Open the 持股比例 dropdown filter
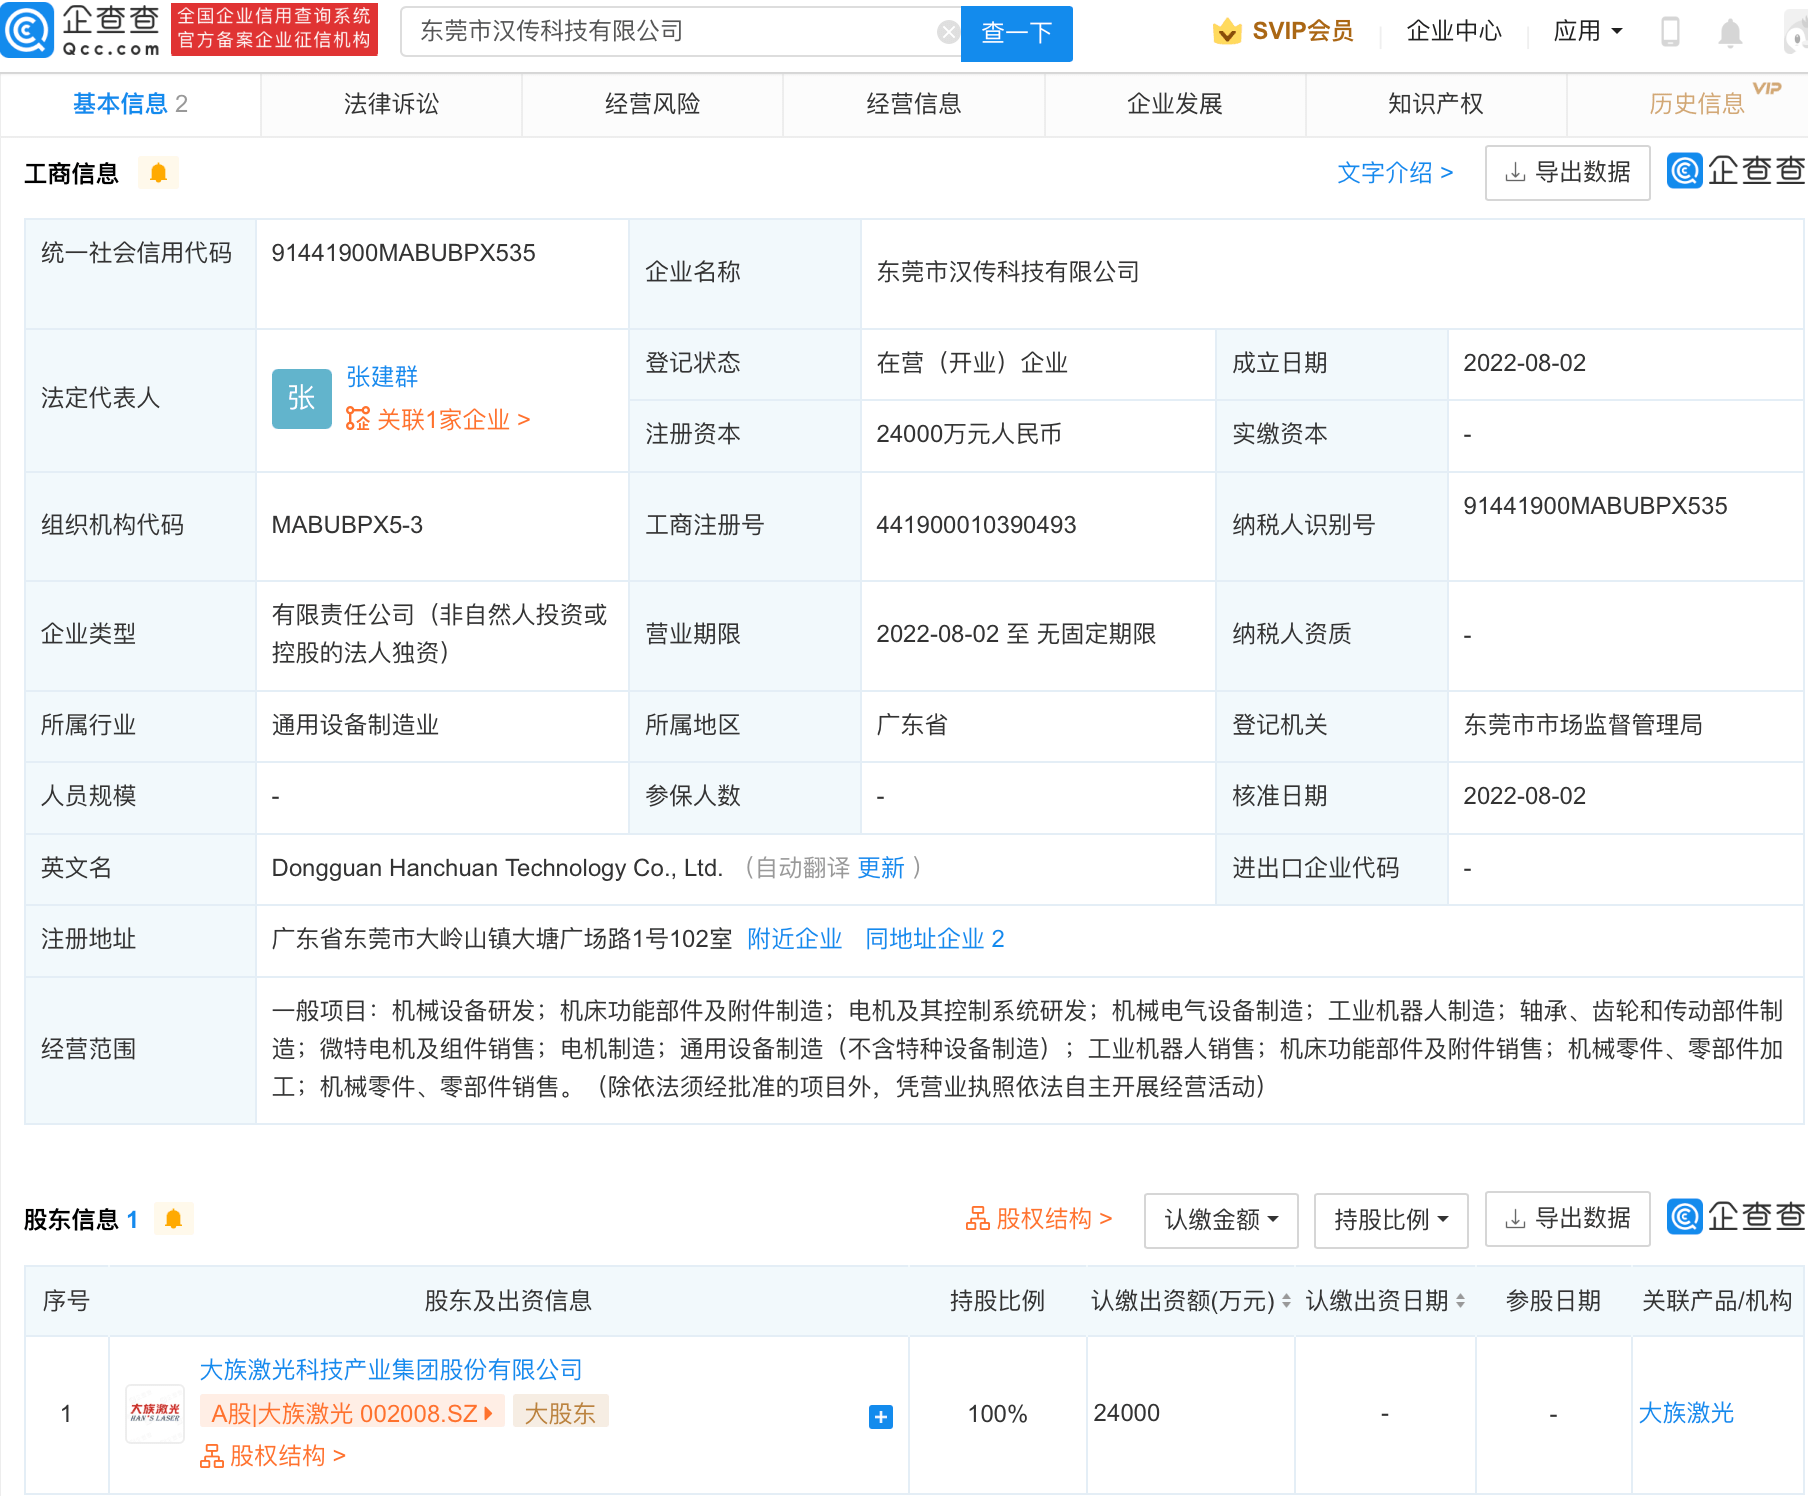Image resolution: width=1808 pixels, height=1496 pixels. tap(1390, 1219)
